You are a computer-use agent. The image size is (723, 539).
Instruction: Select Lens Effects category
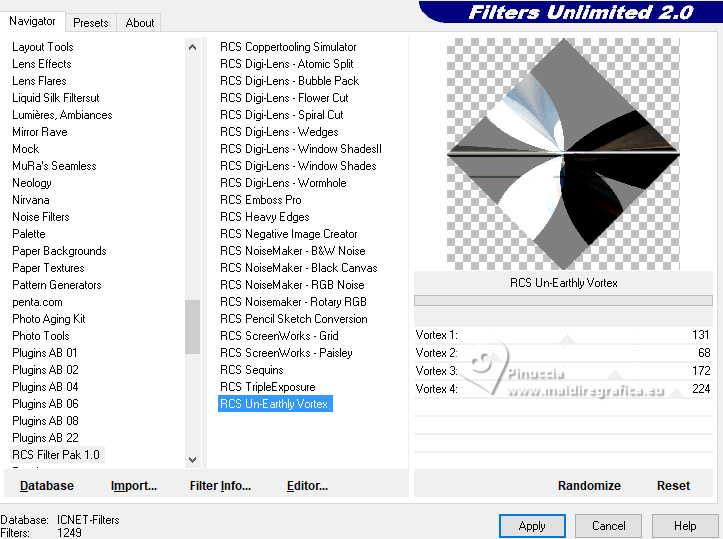coord(41,64)
